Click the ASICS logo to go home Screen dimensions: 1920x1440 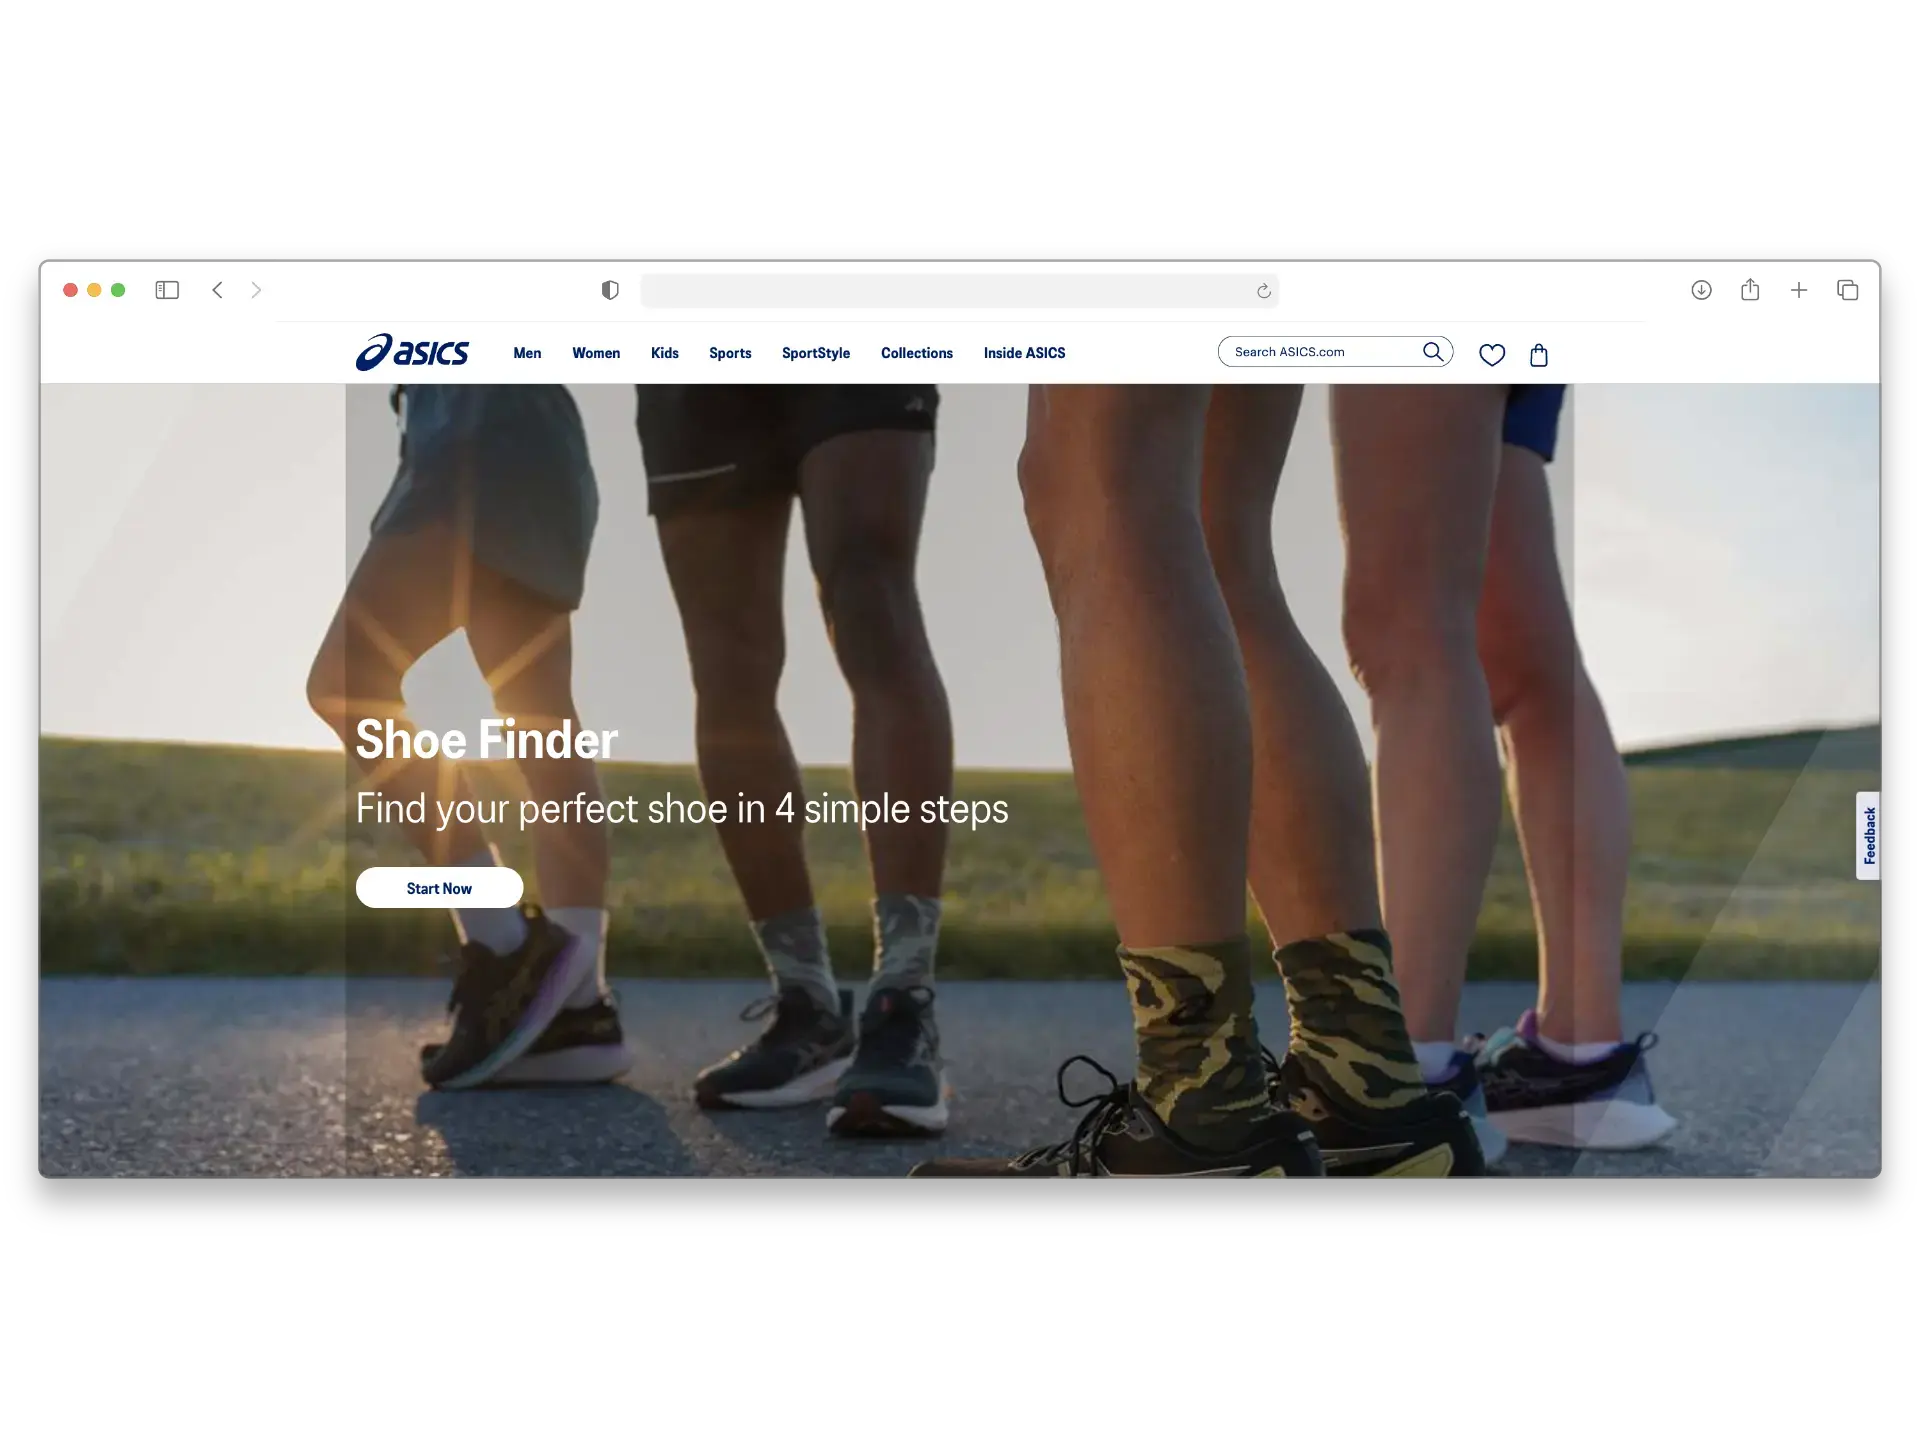tap(412, 352)
